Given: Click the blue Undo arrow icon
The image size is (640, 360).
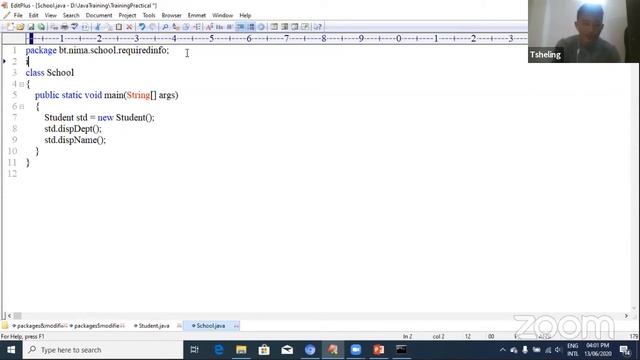Looking at the screenshot, I should tap(142, 27).
